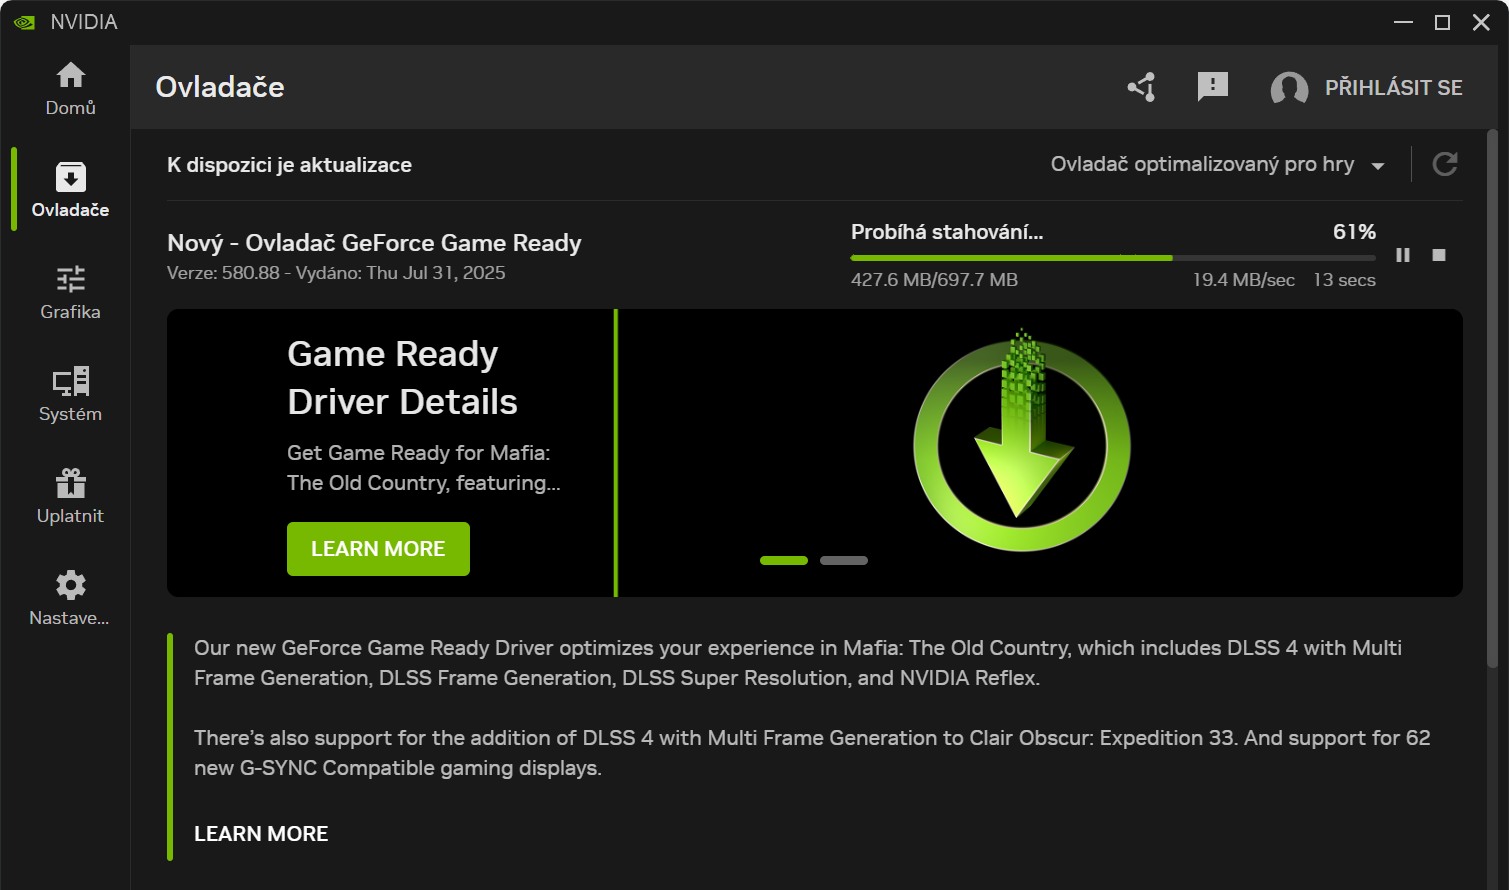Pause the driver download
The image size is (1509, 890).
(1403, 255)
